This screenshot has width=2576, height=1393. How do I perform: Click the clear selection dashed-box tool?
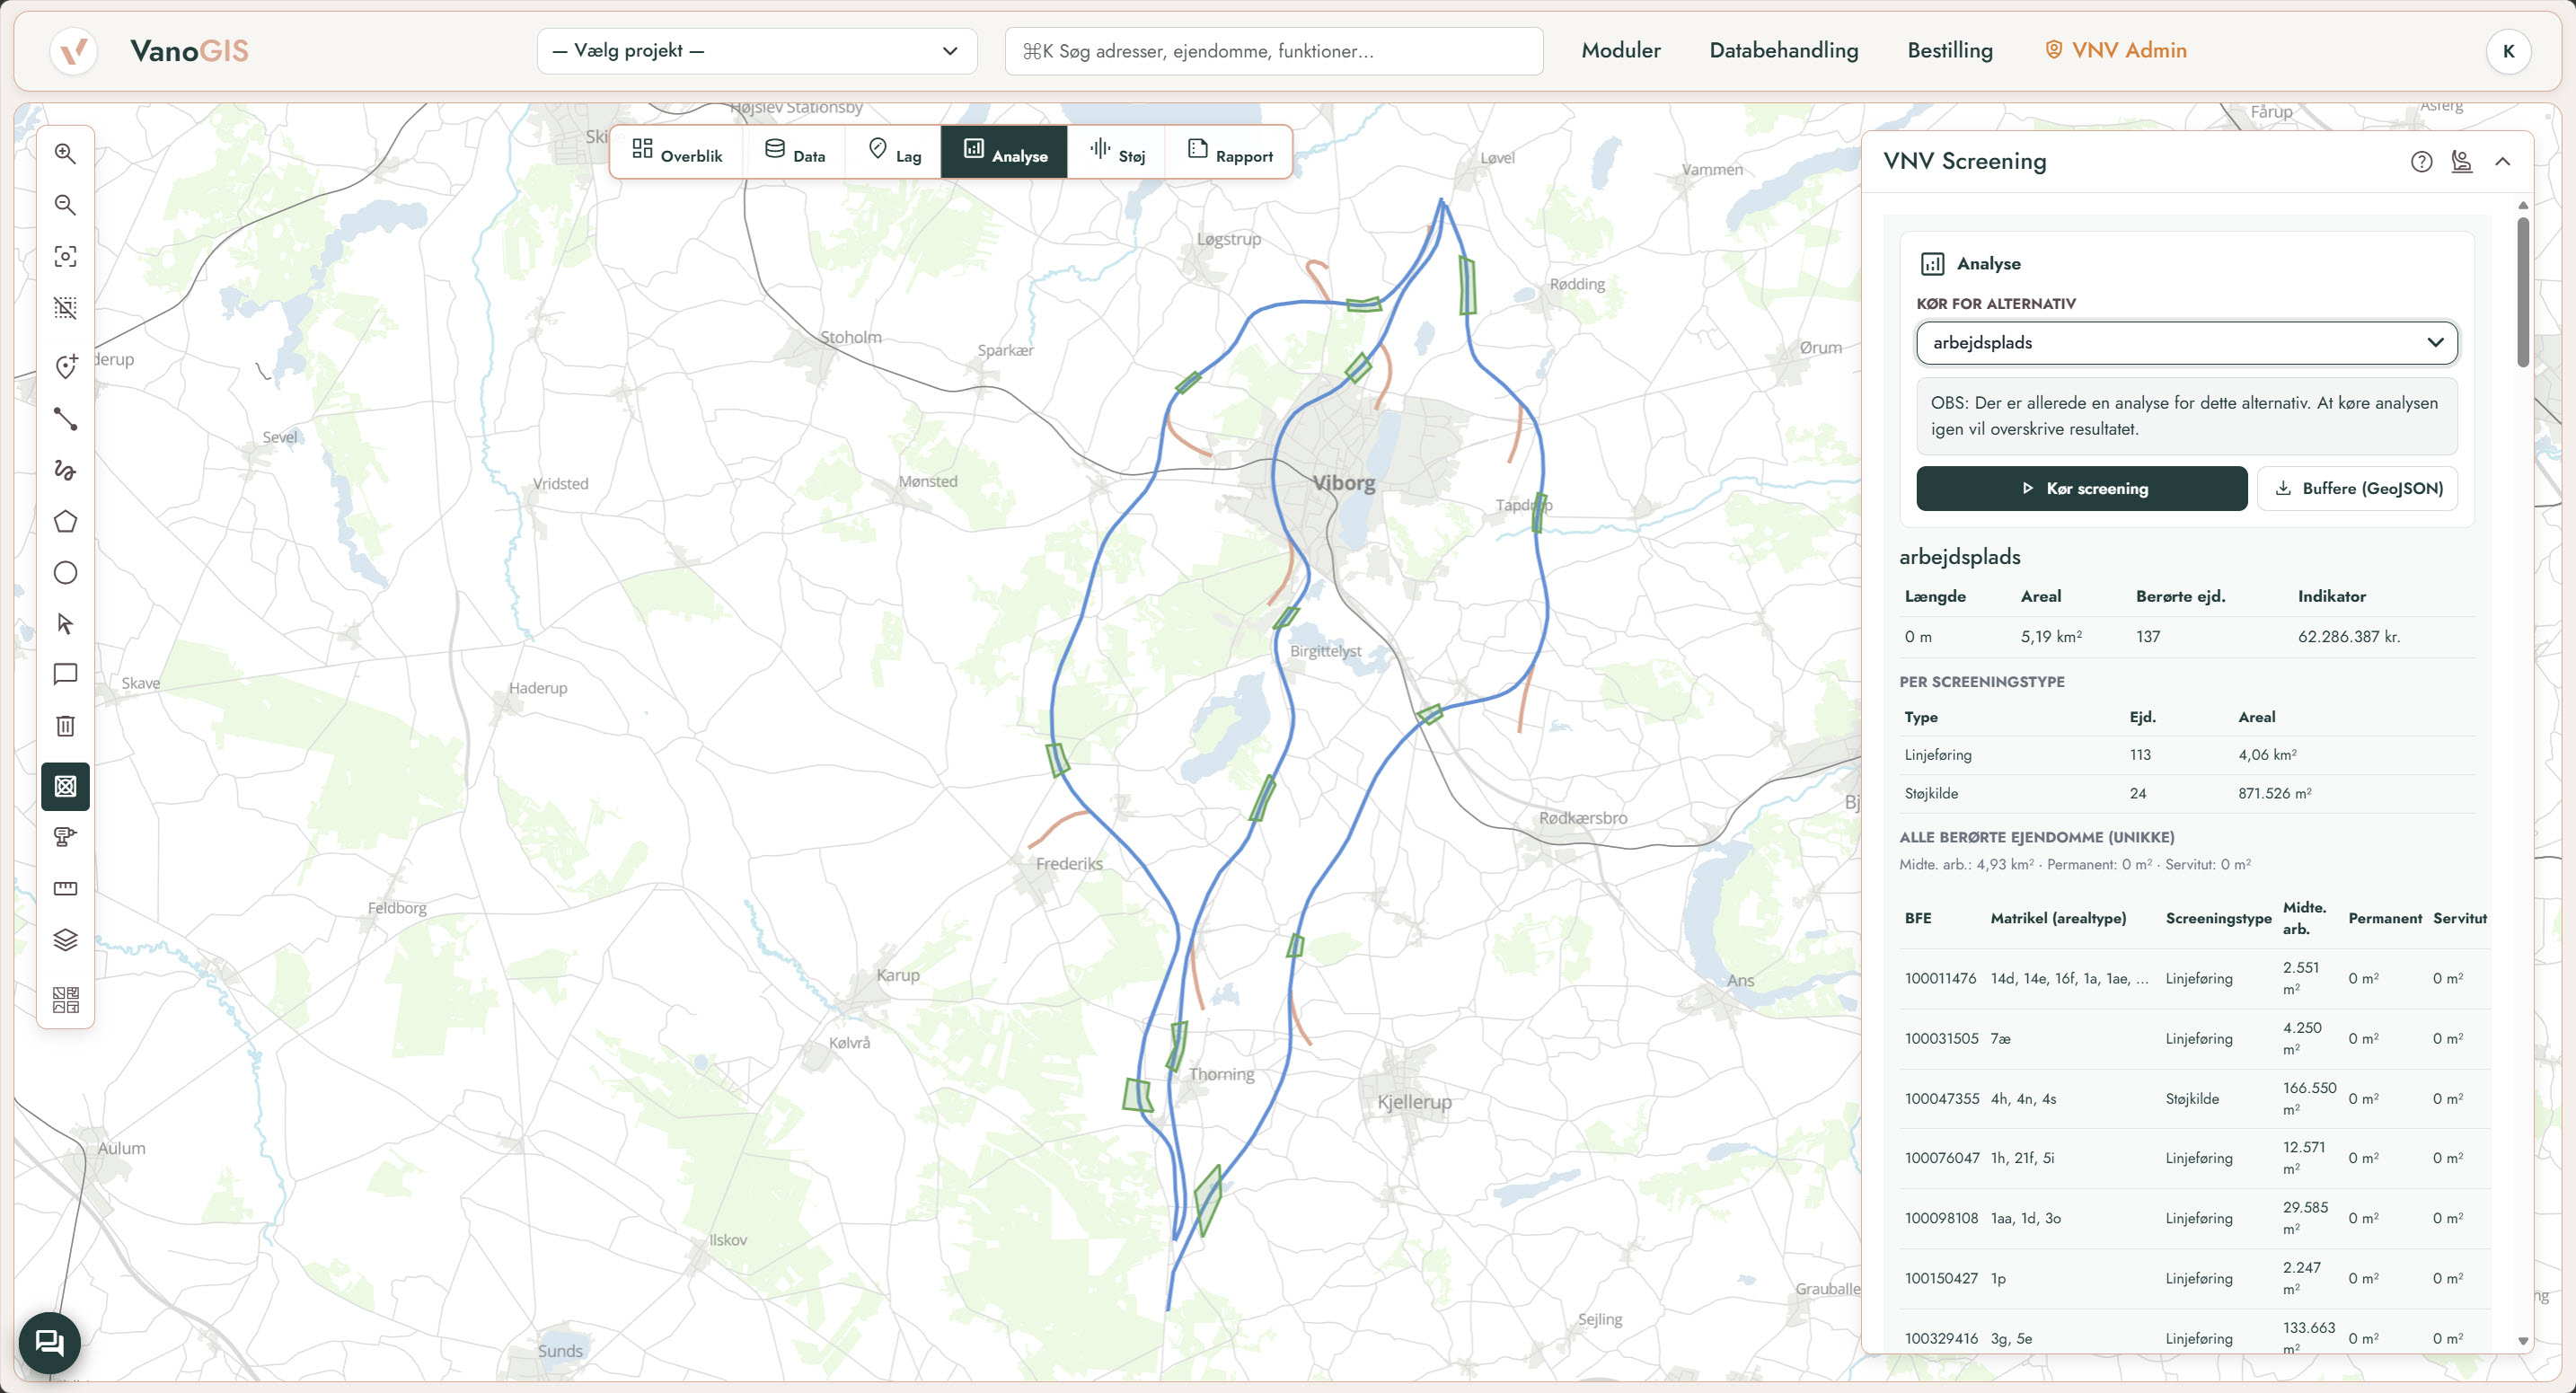pos(65,307)
